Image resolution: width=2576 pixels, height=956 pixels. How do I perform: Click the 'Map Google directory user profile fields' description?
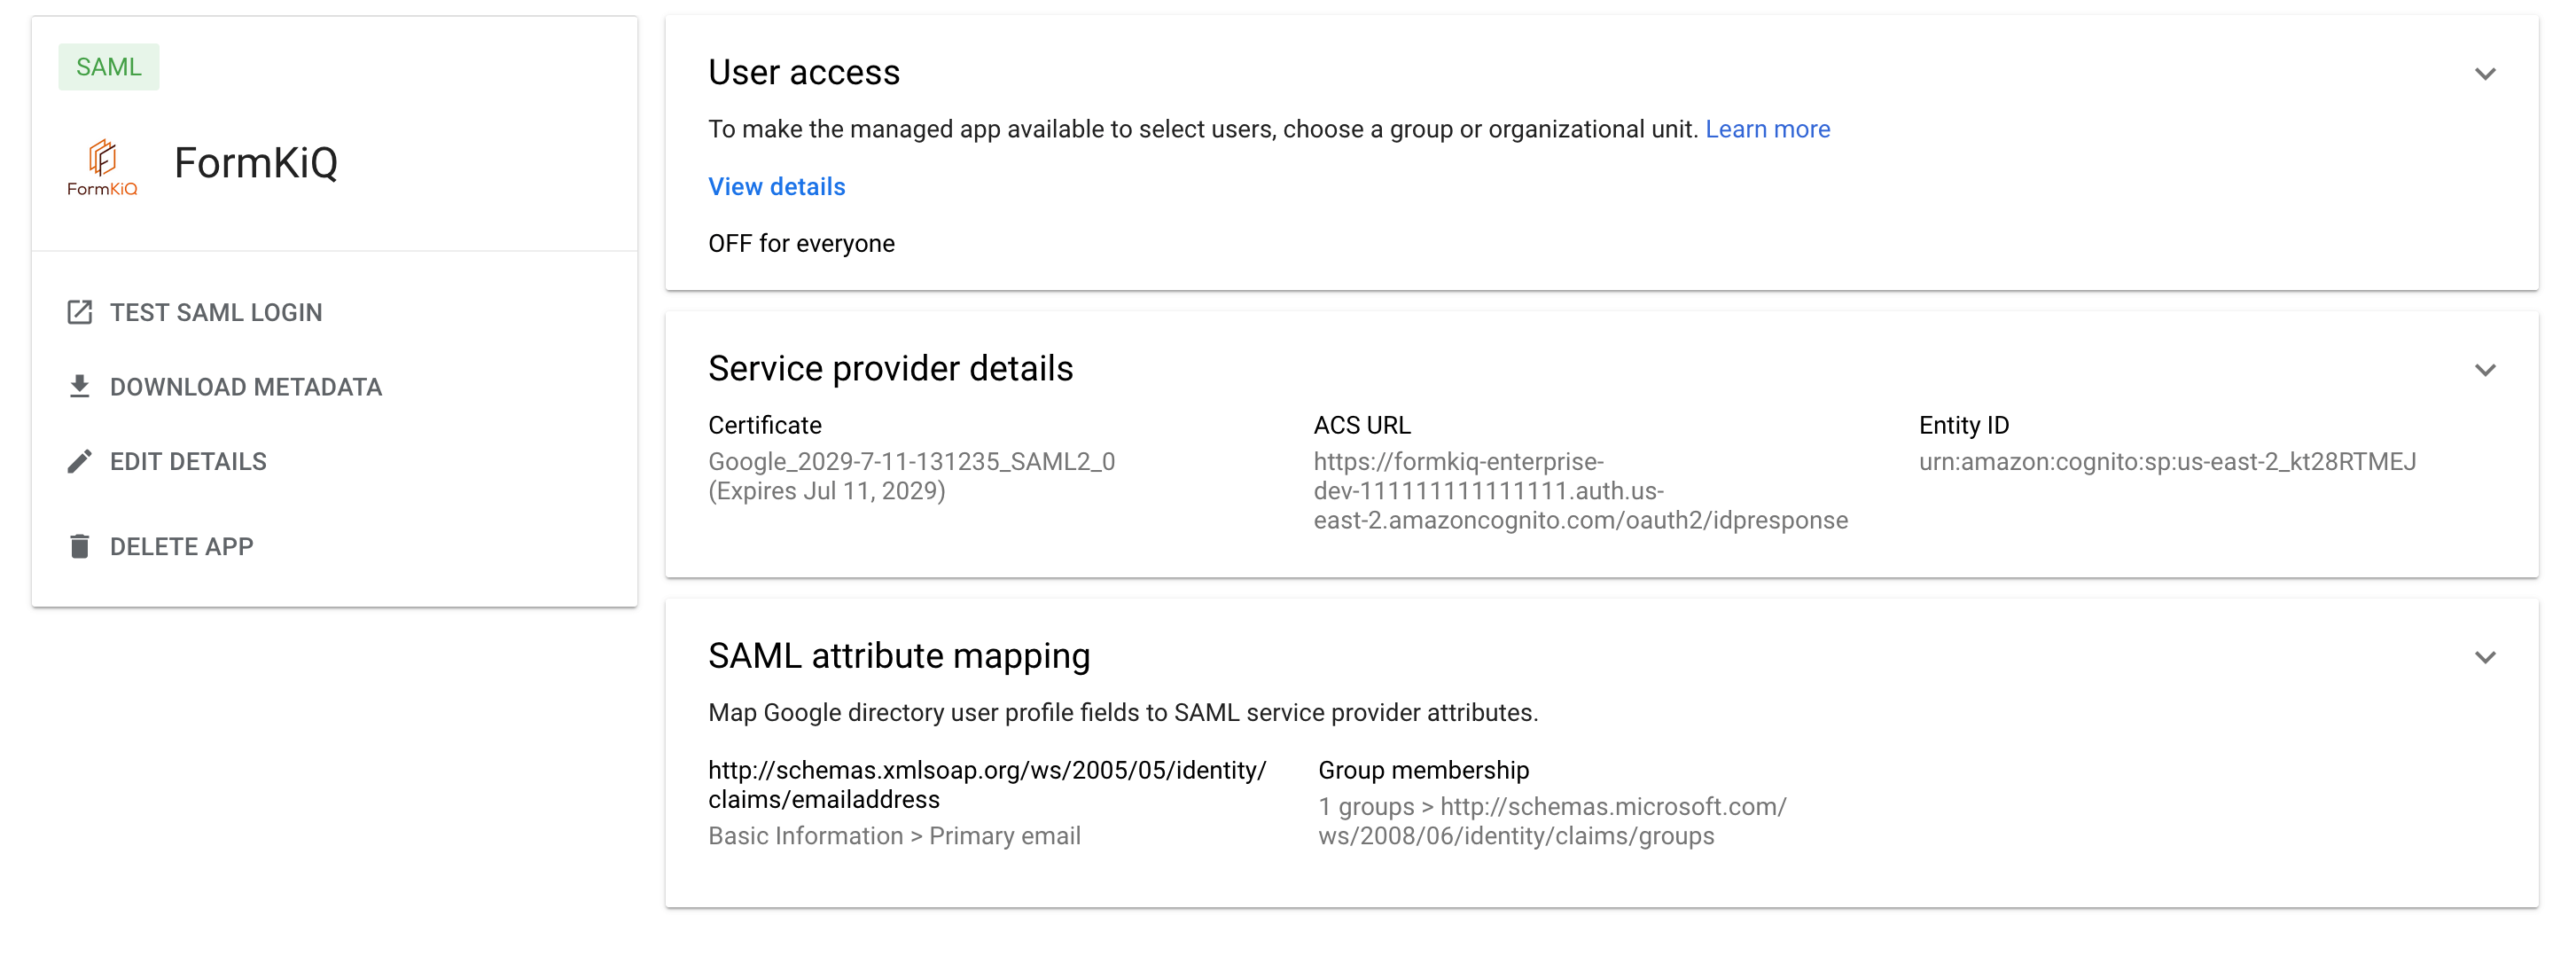tap(1123, 712)
